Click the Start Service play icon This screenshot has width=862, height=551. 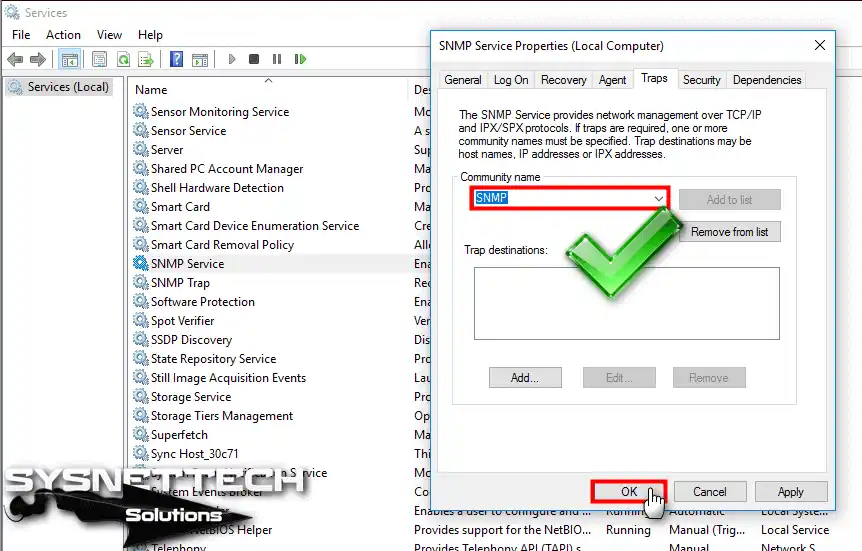(231, 59)
